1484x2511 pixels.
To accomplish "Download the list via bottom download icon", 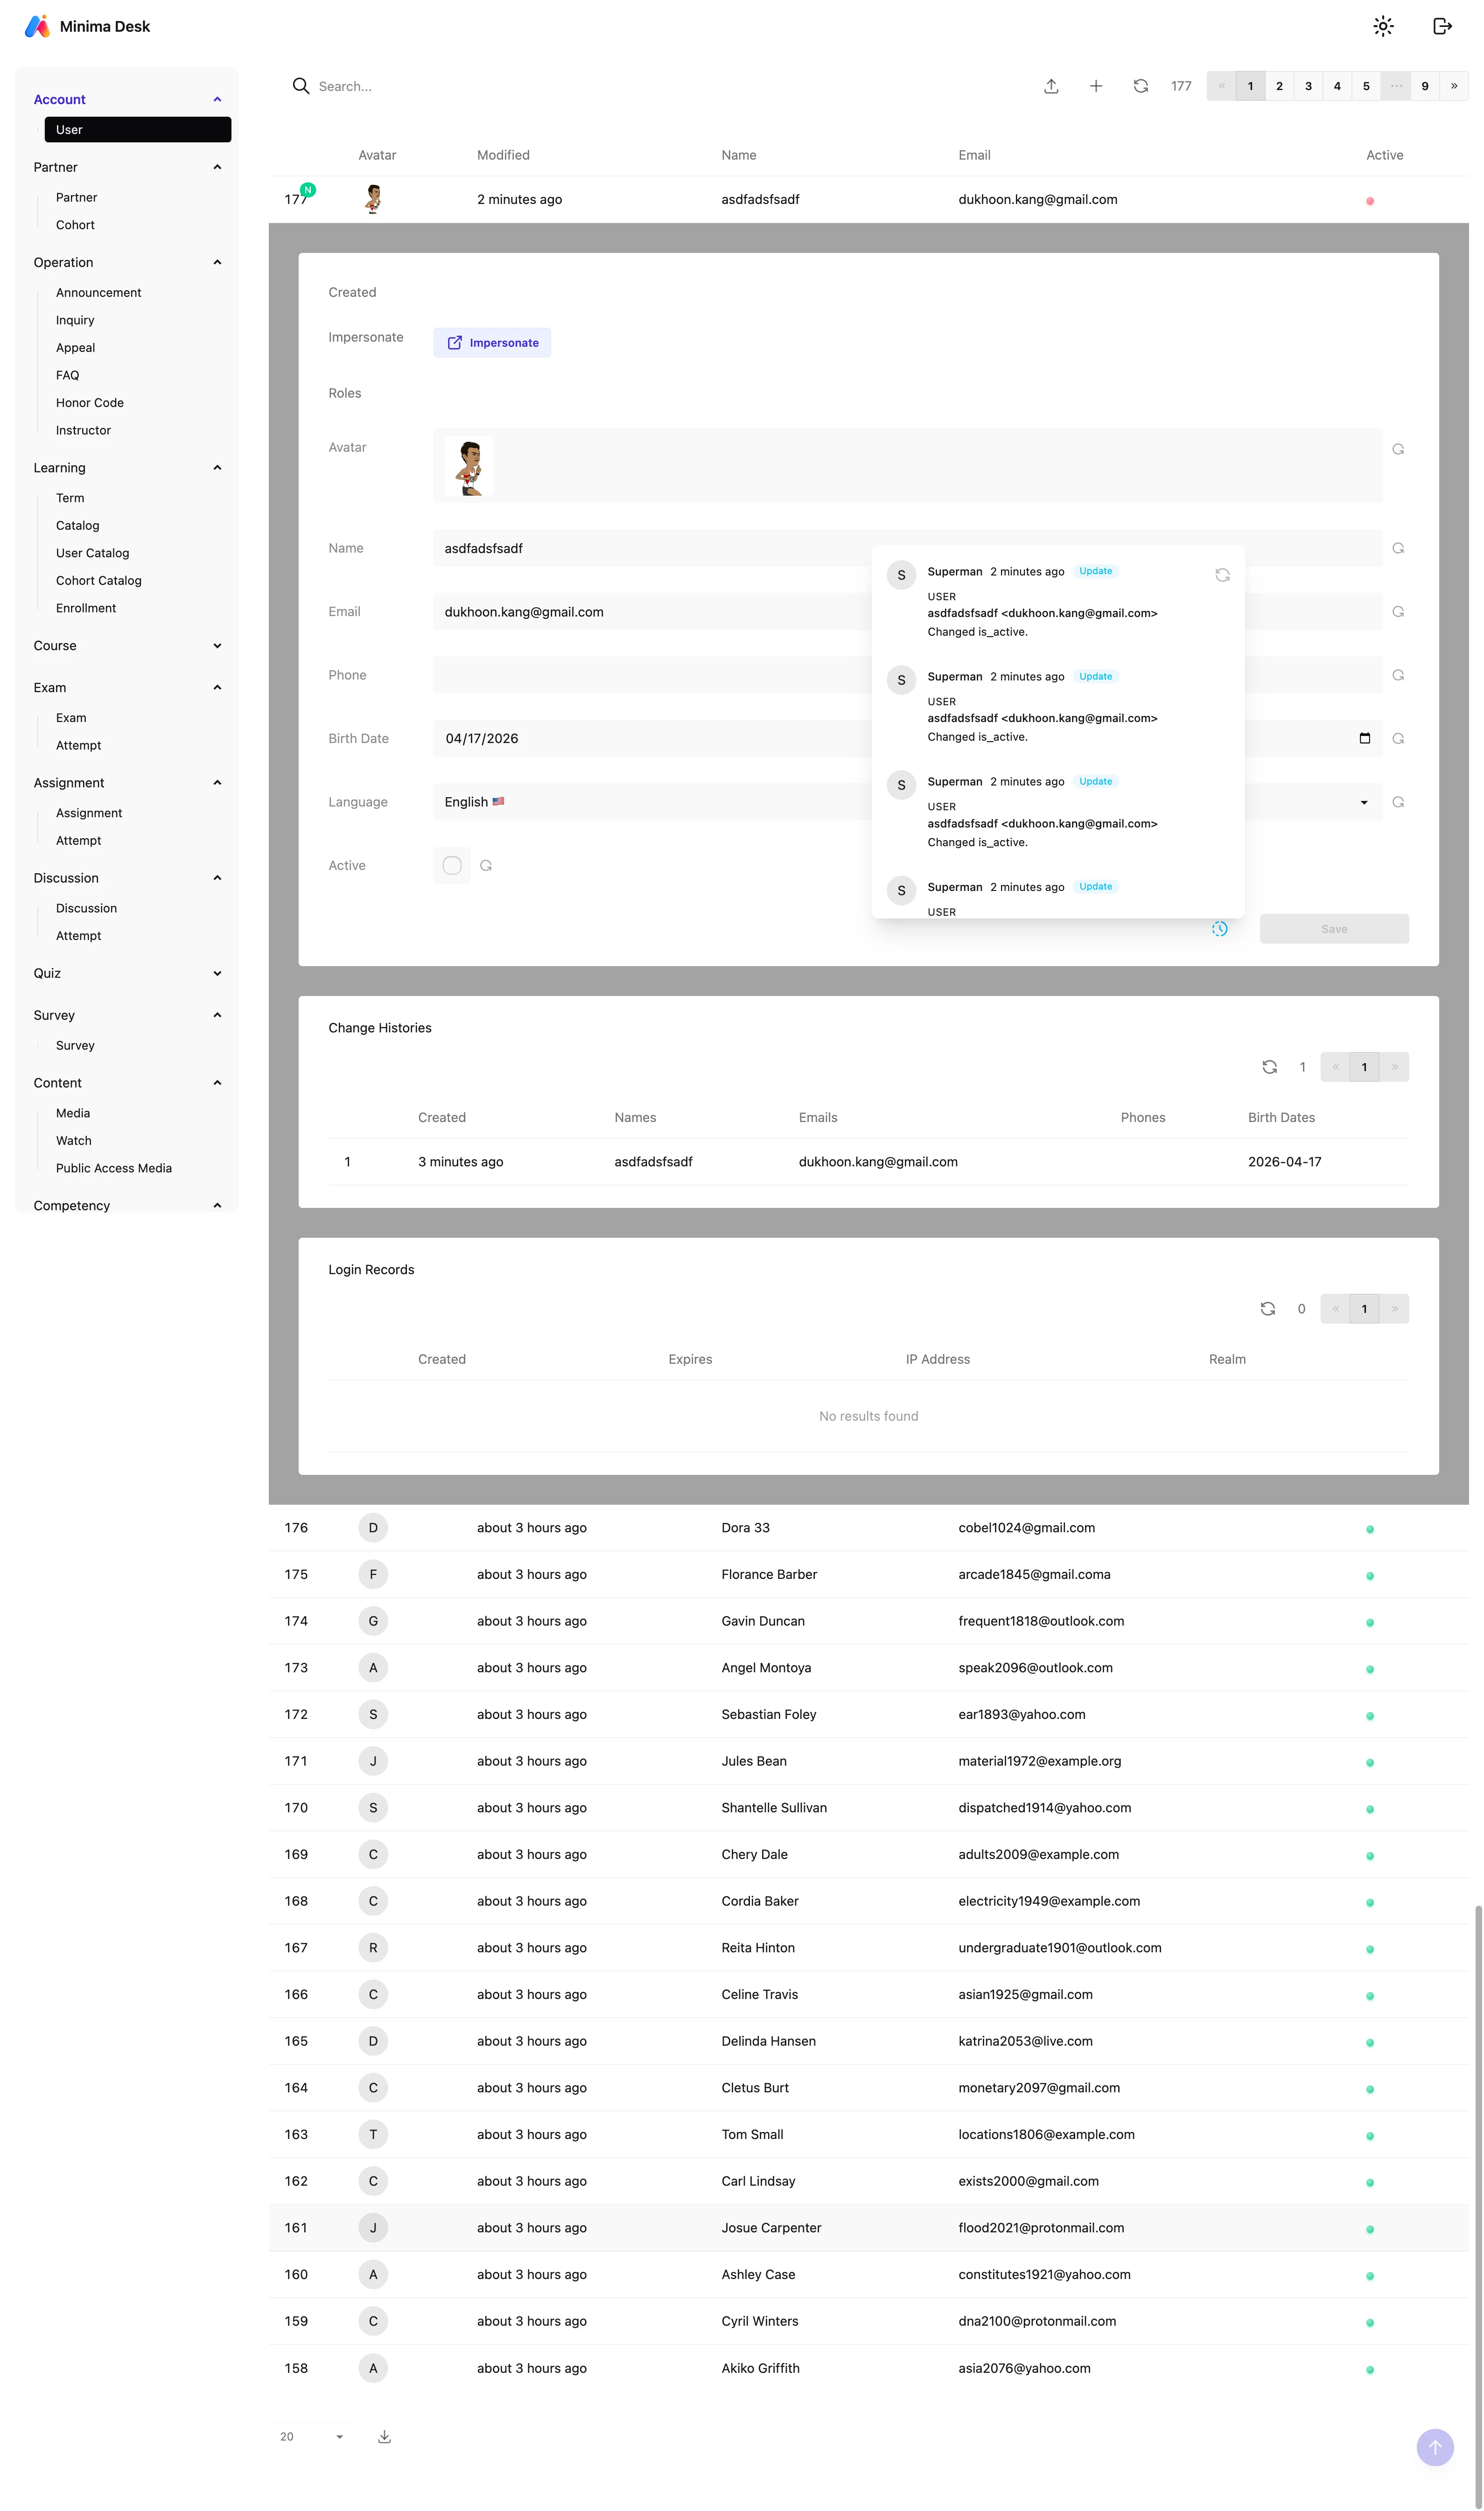I will (384, 2437).
